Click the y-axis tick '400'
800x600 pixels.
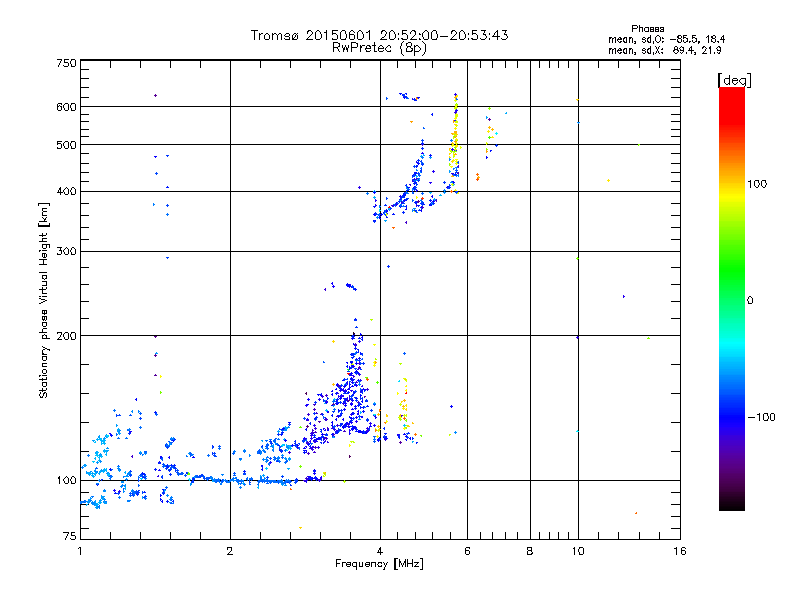coord(66,192)
